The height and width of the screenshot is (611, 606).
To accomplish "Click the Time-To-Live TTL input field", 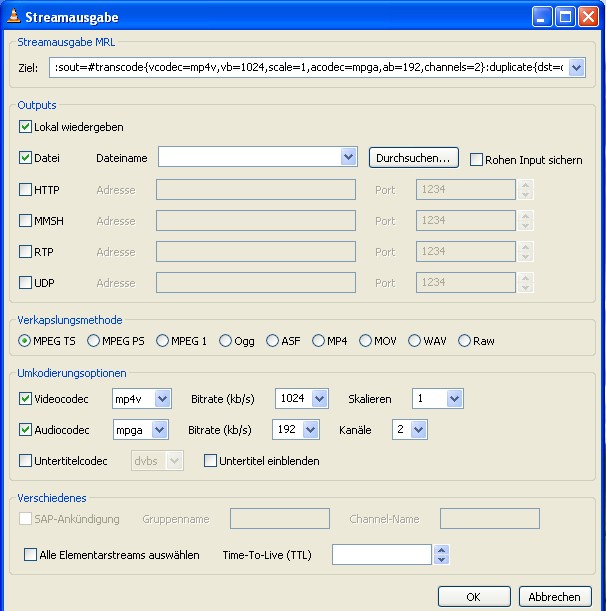I will click(382, 554).
